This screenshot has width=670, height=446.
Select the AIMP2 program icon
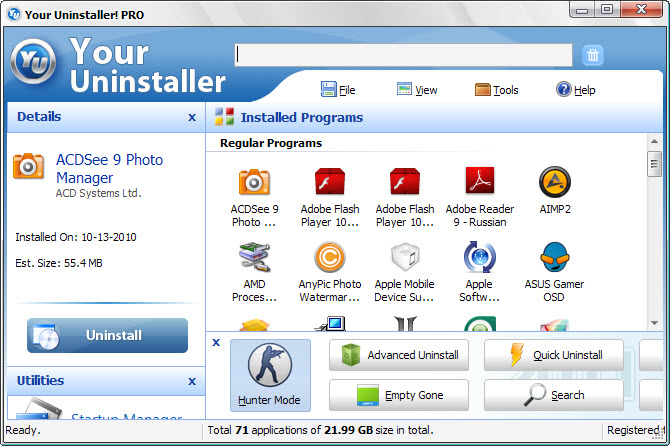[555, 182]
